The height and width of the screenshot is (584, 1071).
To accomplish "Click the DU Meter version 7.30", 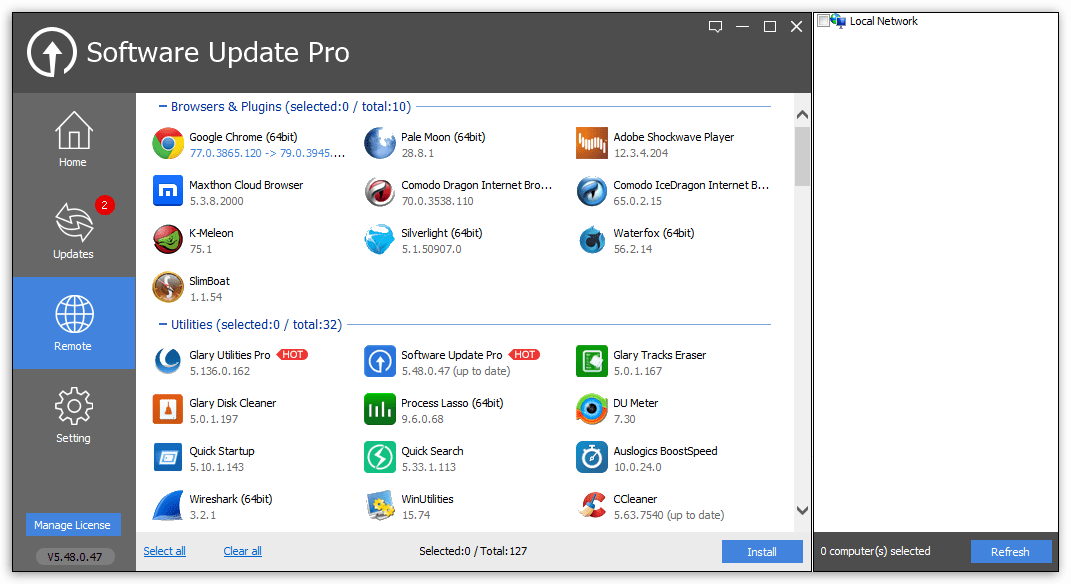I will 624,419.
